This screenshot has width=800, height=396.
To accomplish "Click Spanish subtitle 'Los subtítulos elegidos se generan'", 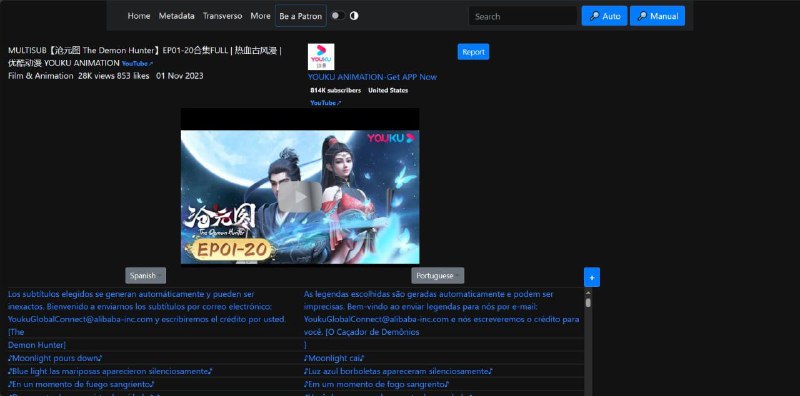I will 147,313.
